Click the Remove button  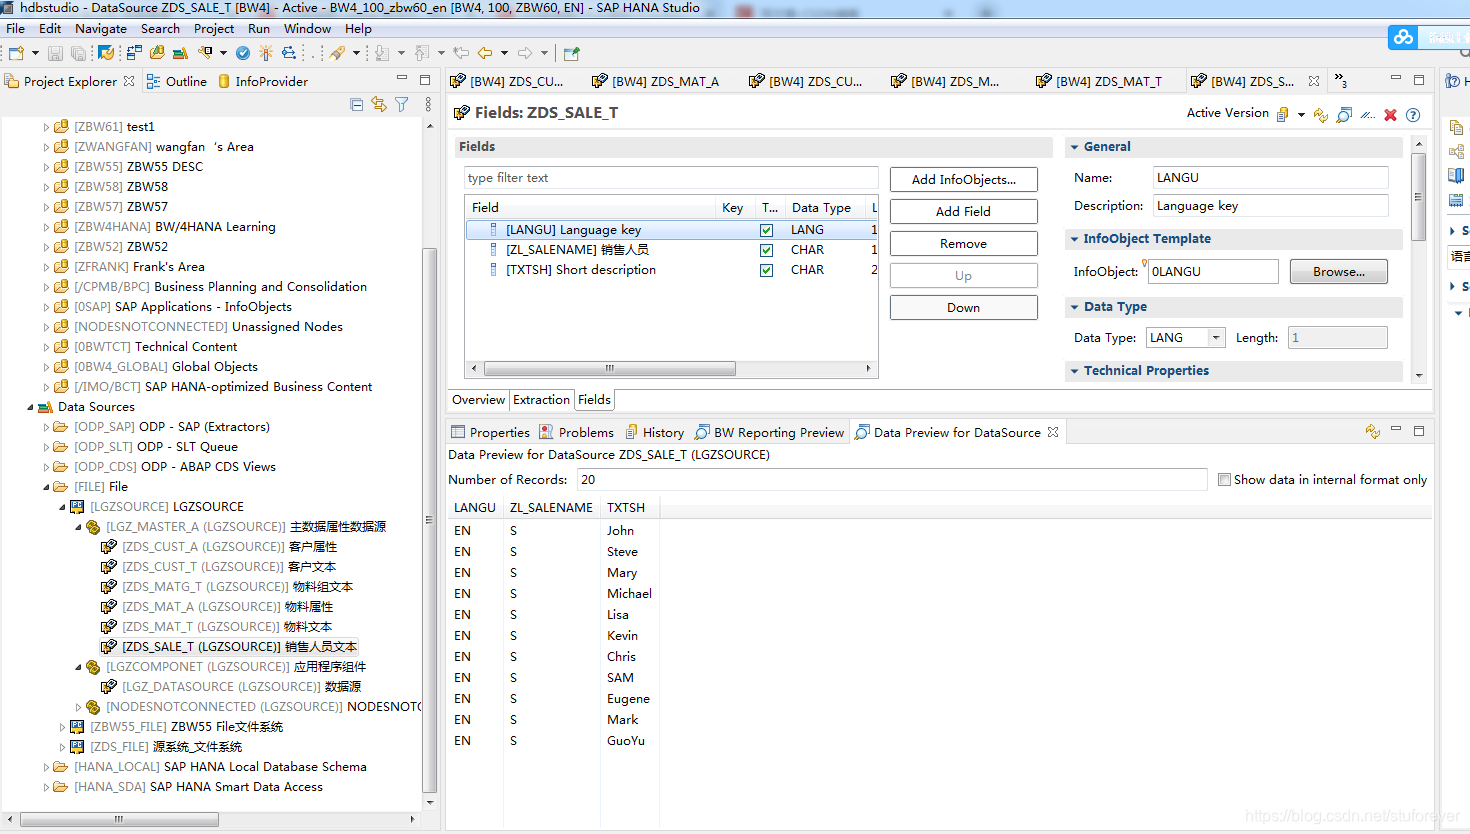click(963, 244)
